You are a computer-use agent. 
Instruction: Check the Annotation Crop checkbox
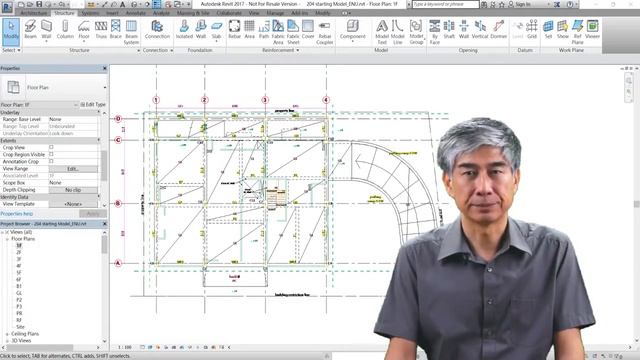(51, 161)
